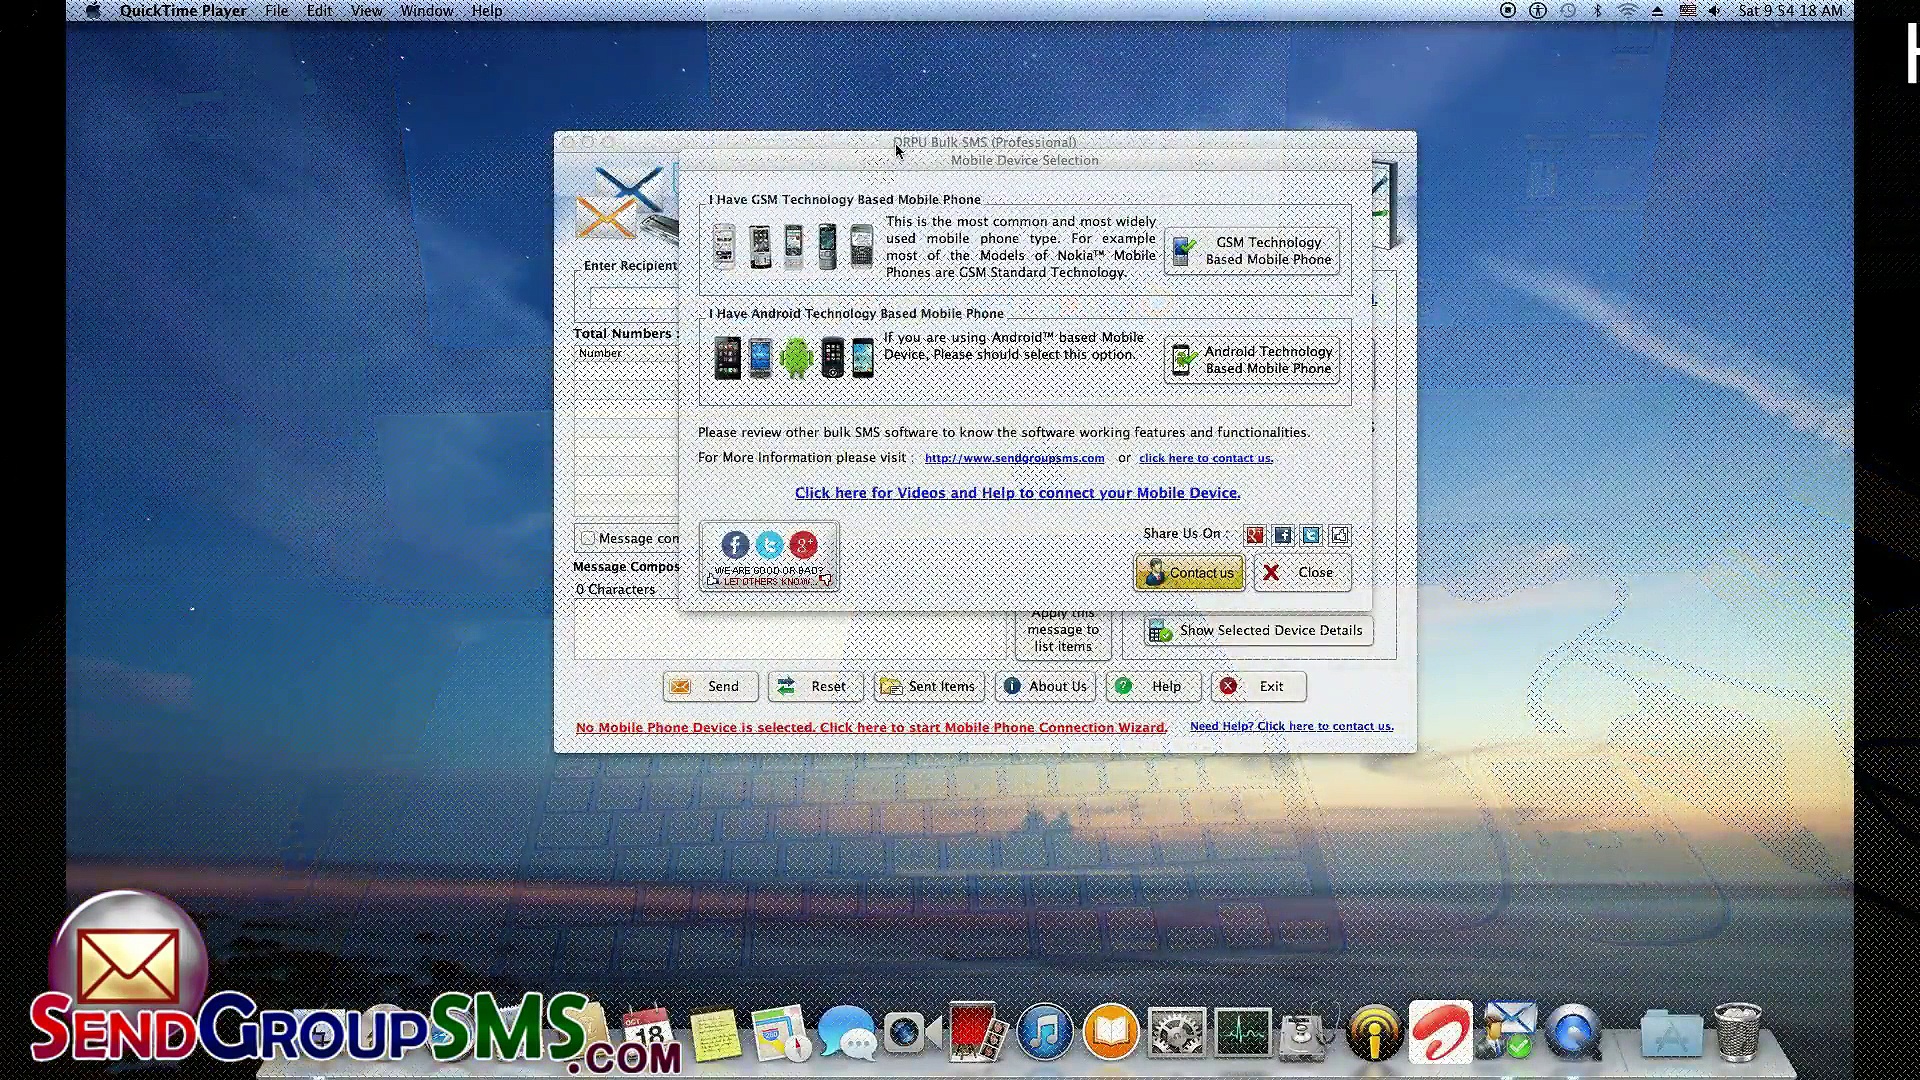Toggle the Message concatenation checkbox
The image size is (1920, 1080).
tap(589, 538)
